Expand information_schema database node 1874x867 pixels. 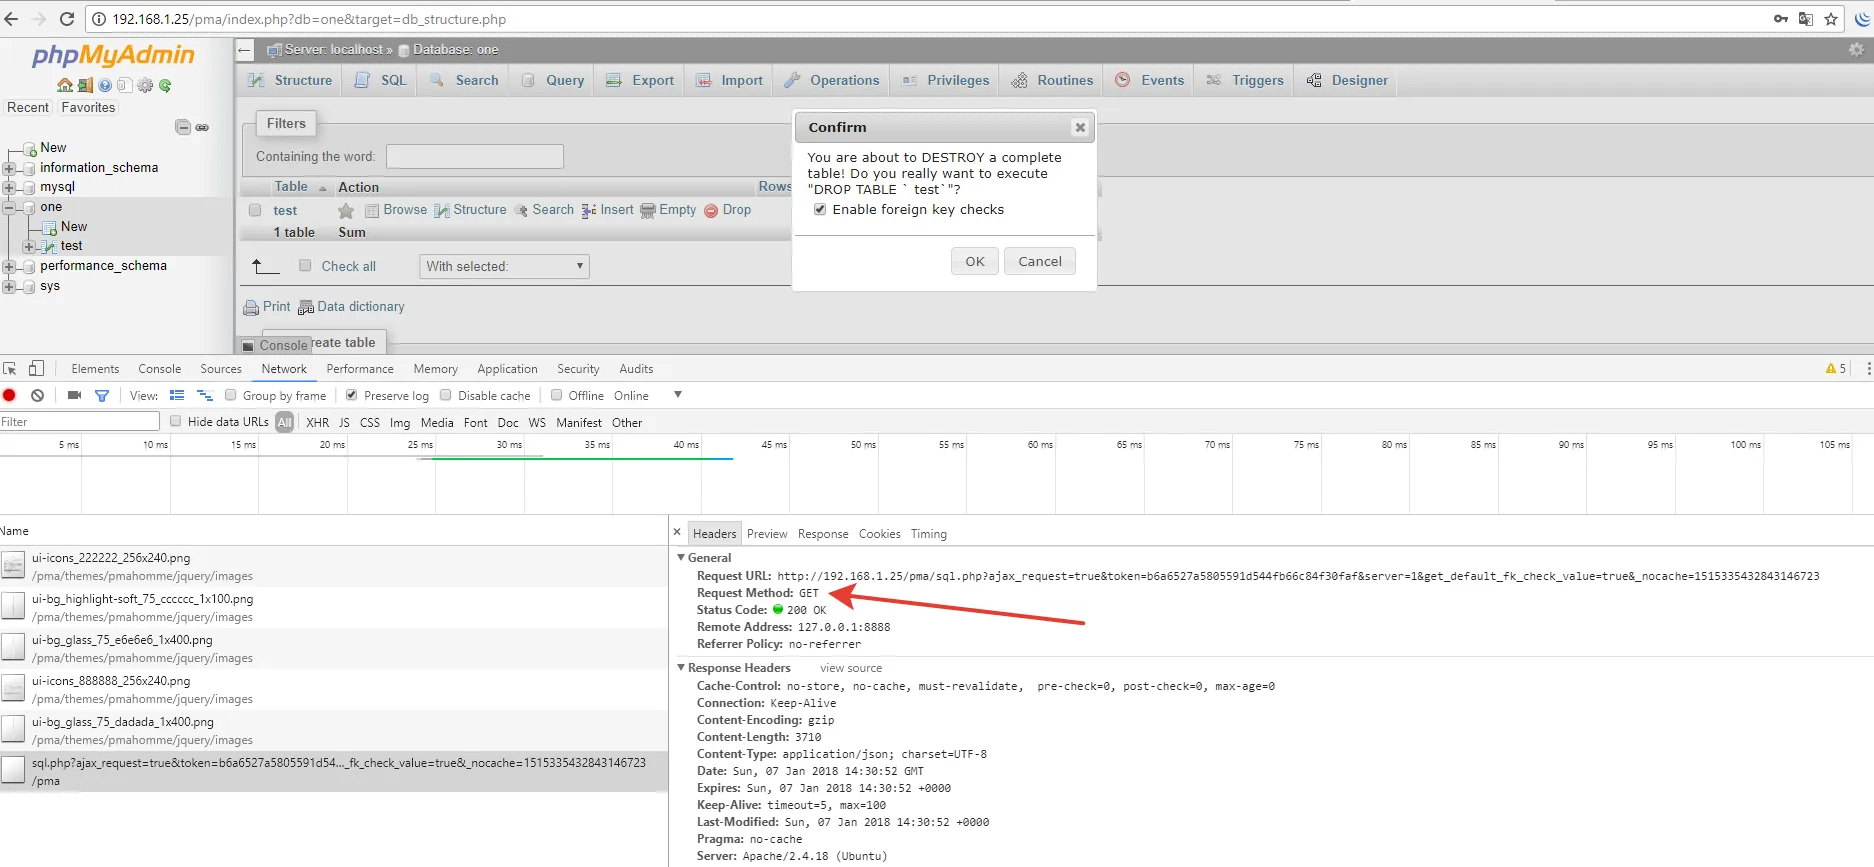pyautogui.click(x=9, y=168)
